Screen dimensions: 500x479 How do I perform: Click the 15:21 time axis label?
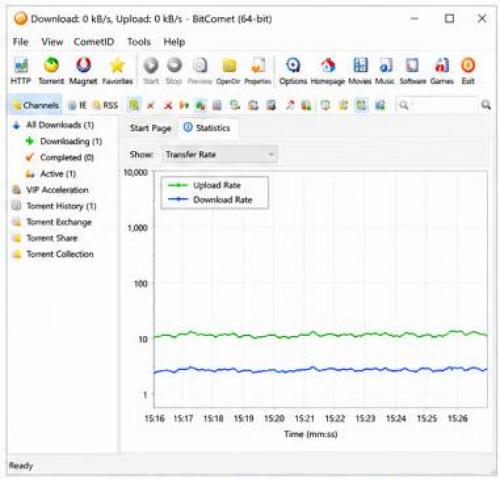(x=304, y=418)
